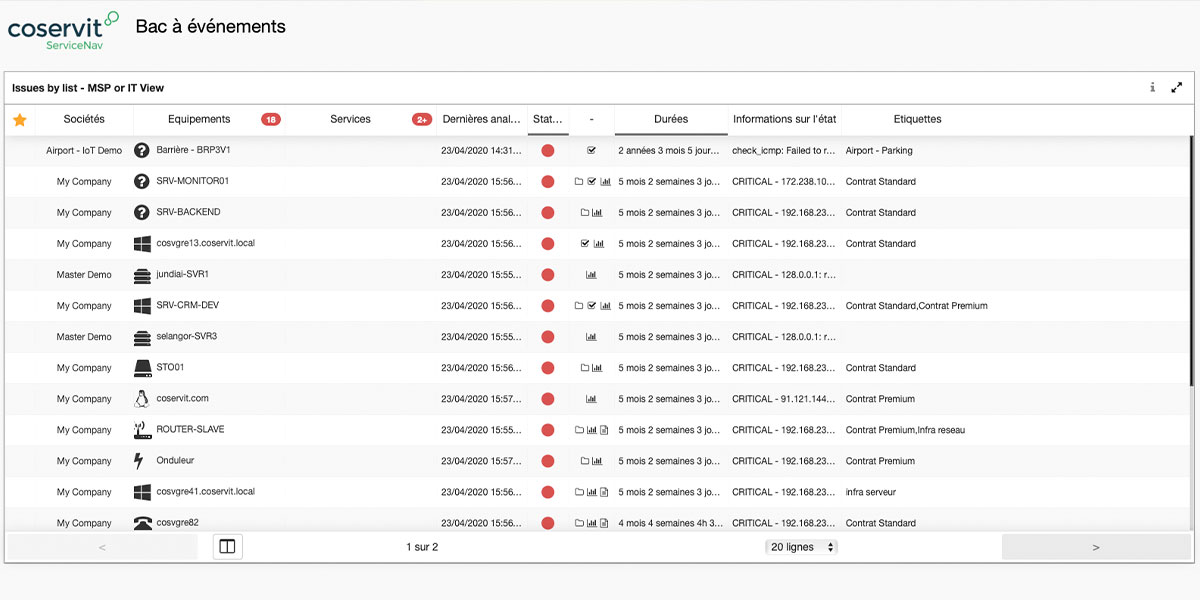
Task: Click the Windows icon for SRV-CRM-DEV
Action: pos(142,305)
